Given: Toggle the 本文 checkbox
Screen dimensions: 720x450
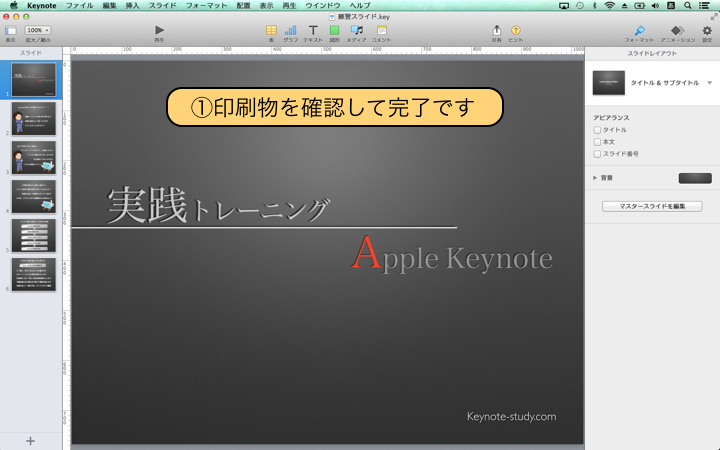Looking at the screenshot, I should [597, 141].
